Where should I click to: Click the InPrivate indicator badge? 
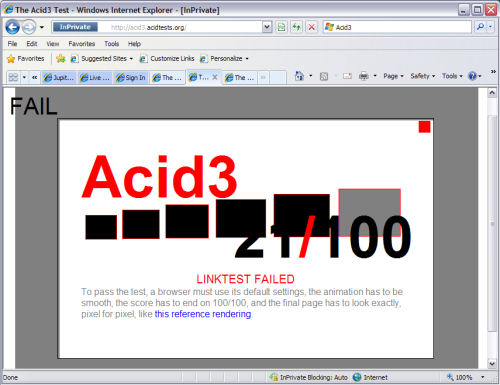75,27
